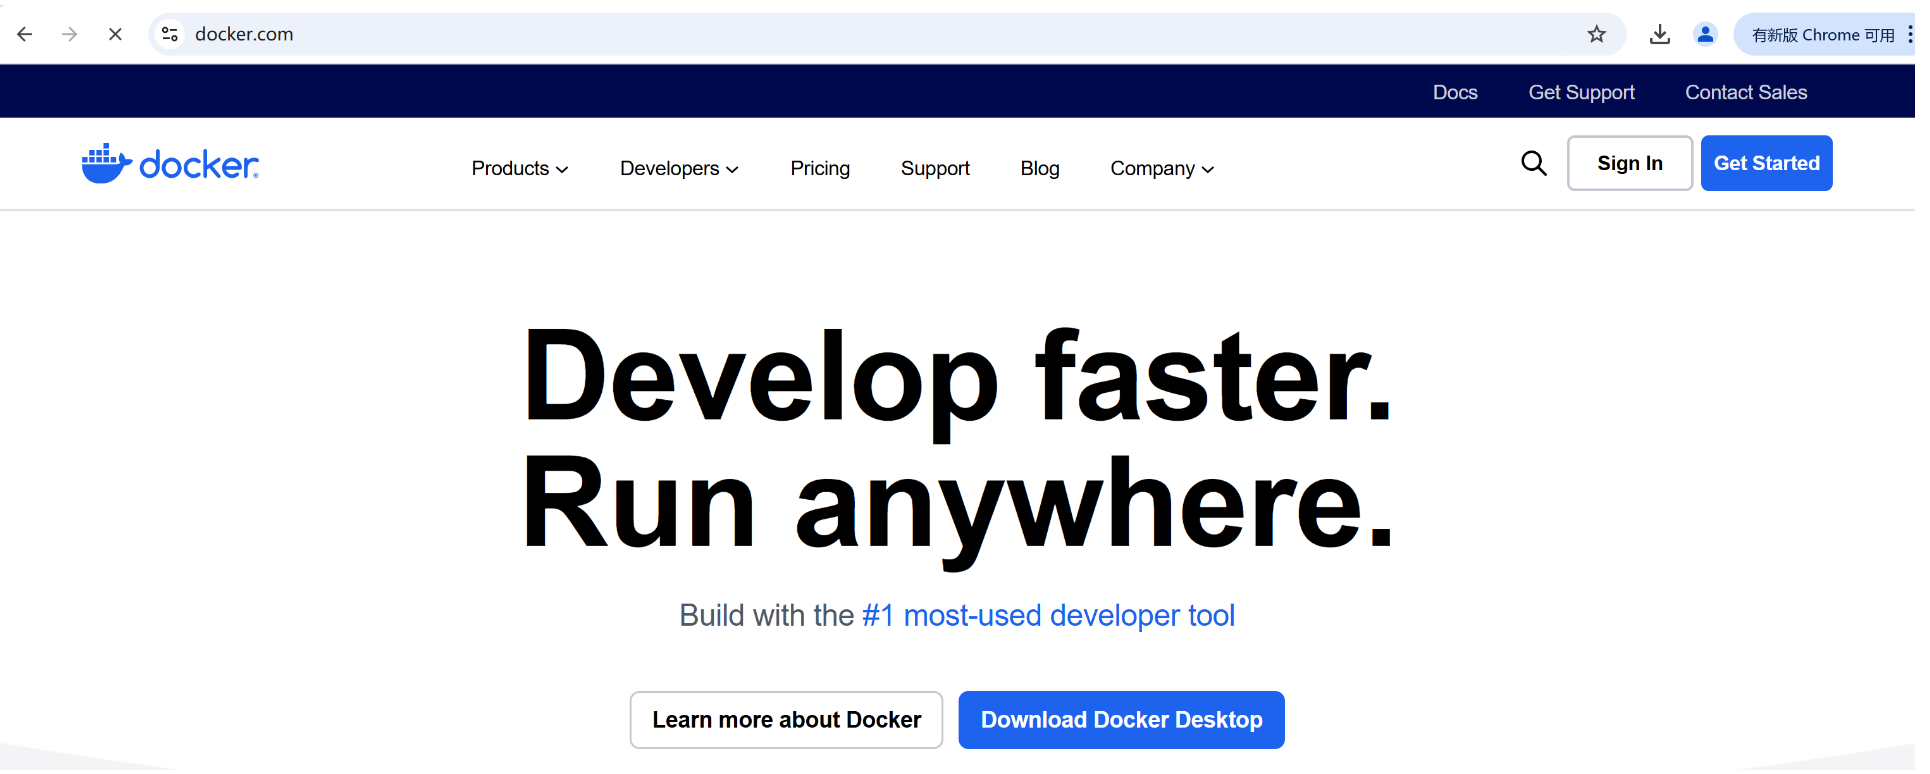Open the Chrome profile avatar
The image size is (1930, 774).
tap(1705, 34)
